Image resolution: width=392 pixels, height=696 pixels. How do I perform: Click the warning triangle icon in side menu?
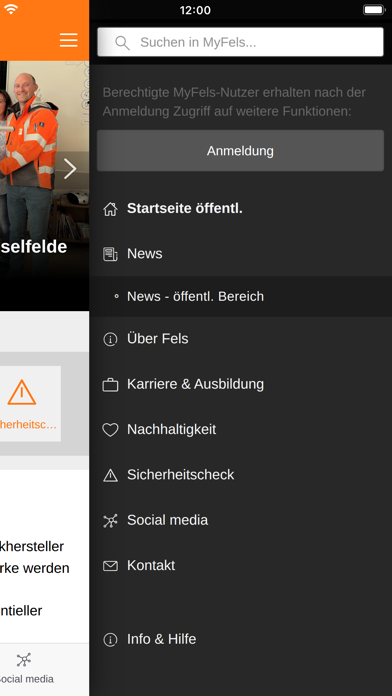point(110,475)
